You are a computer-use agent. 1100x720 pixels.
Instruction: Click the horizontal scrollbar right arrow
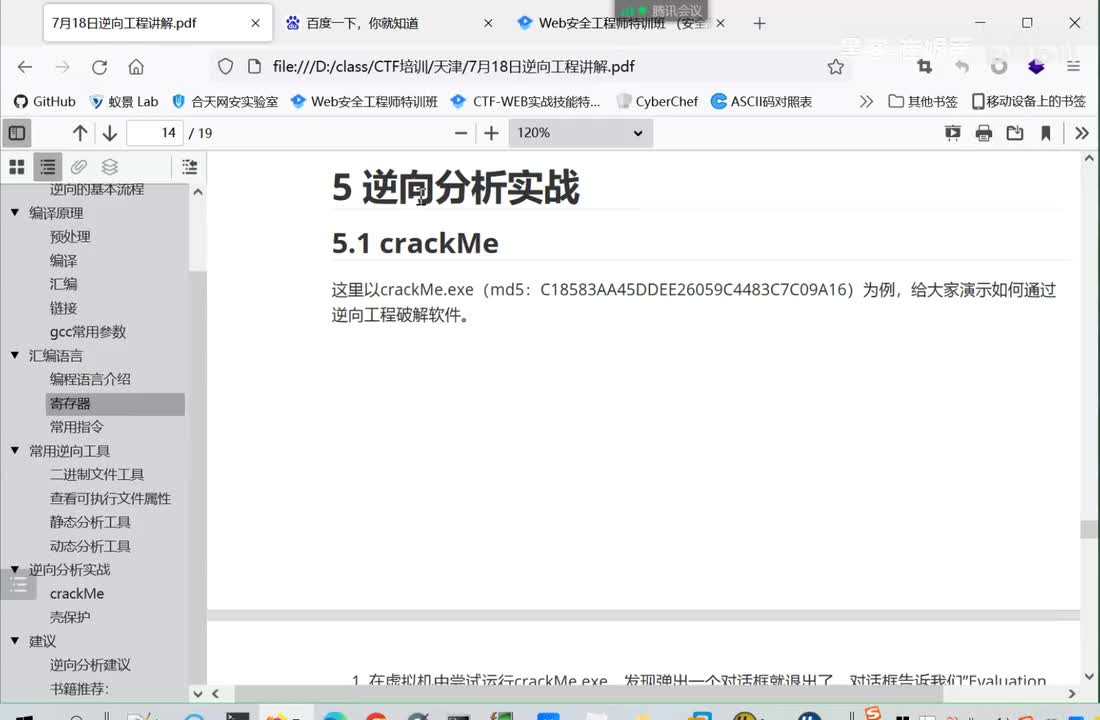tap(1071, 693)
